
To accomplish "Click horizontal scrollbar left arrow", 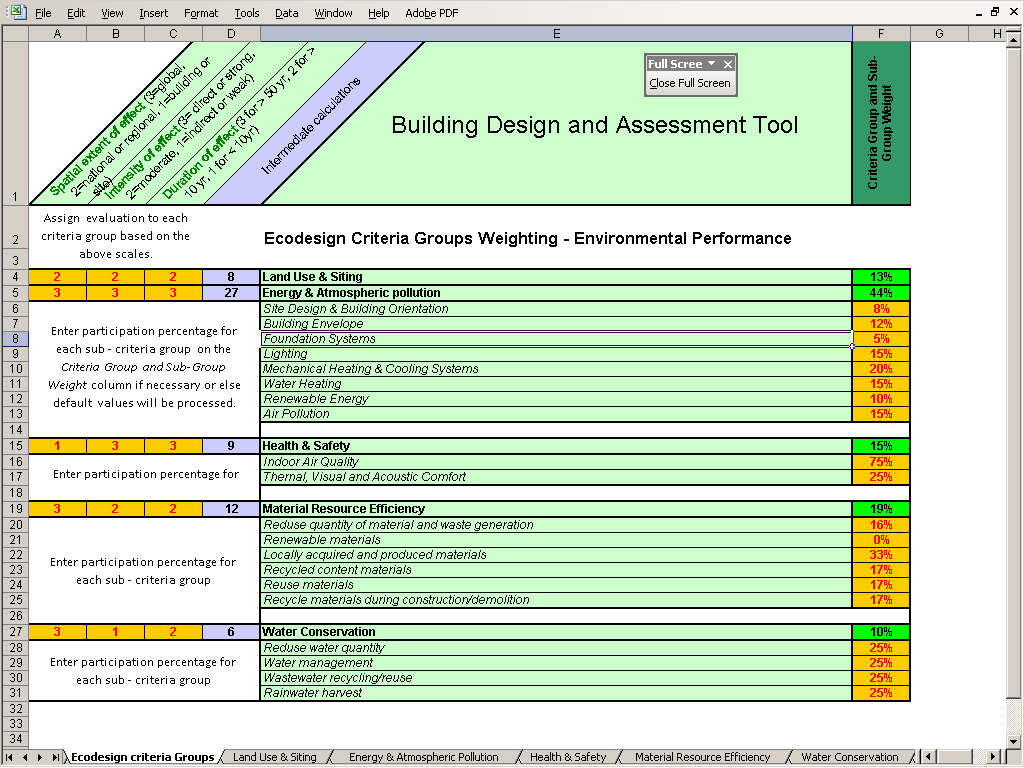I will [x=928, y=757].
